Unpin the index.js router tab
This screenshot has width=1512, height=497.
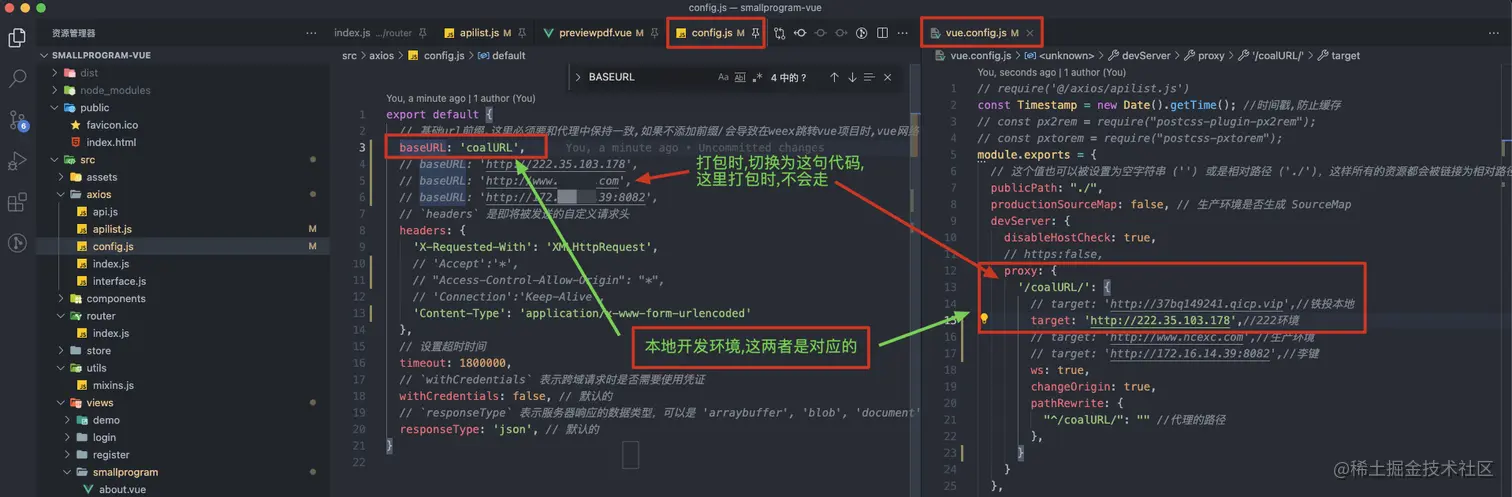pos(423,33)
